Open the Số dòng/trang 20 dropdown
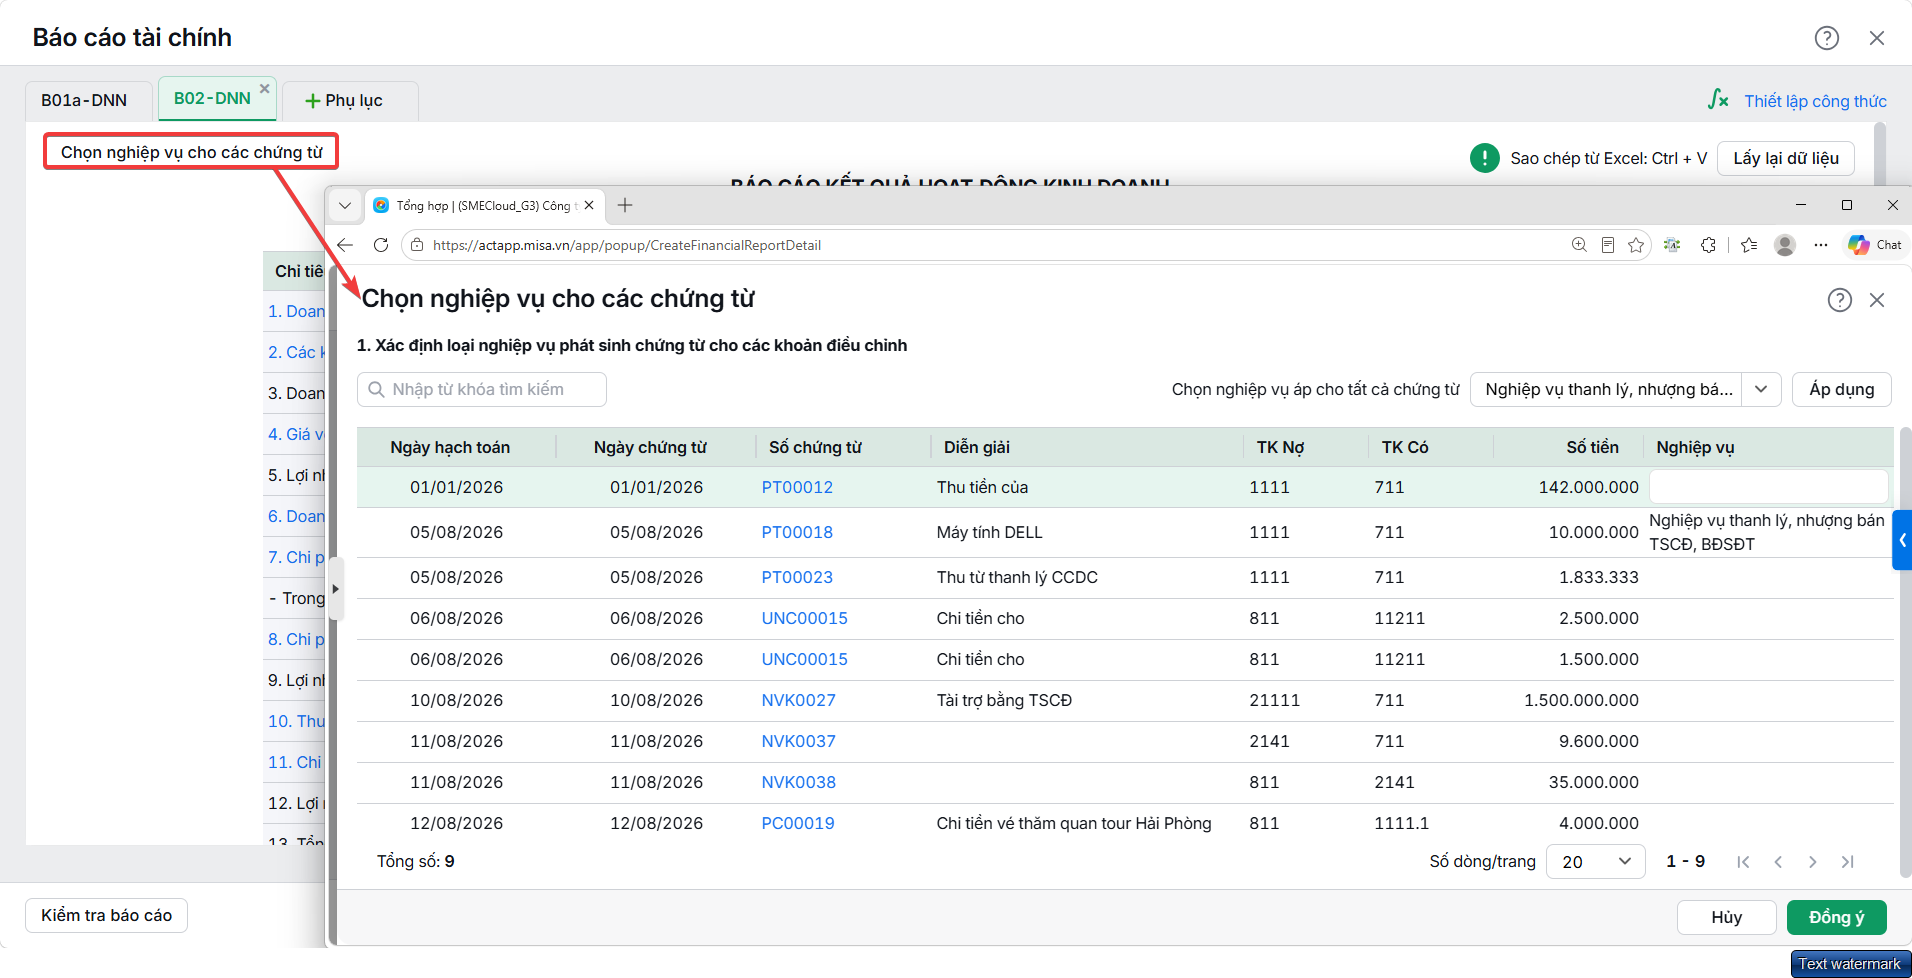This screenshot has width=1912, height=978. tap(1595, 861)
